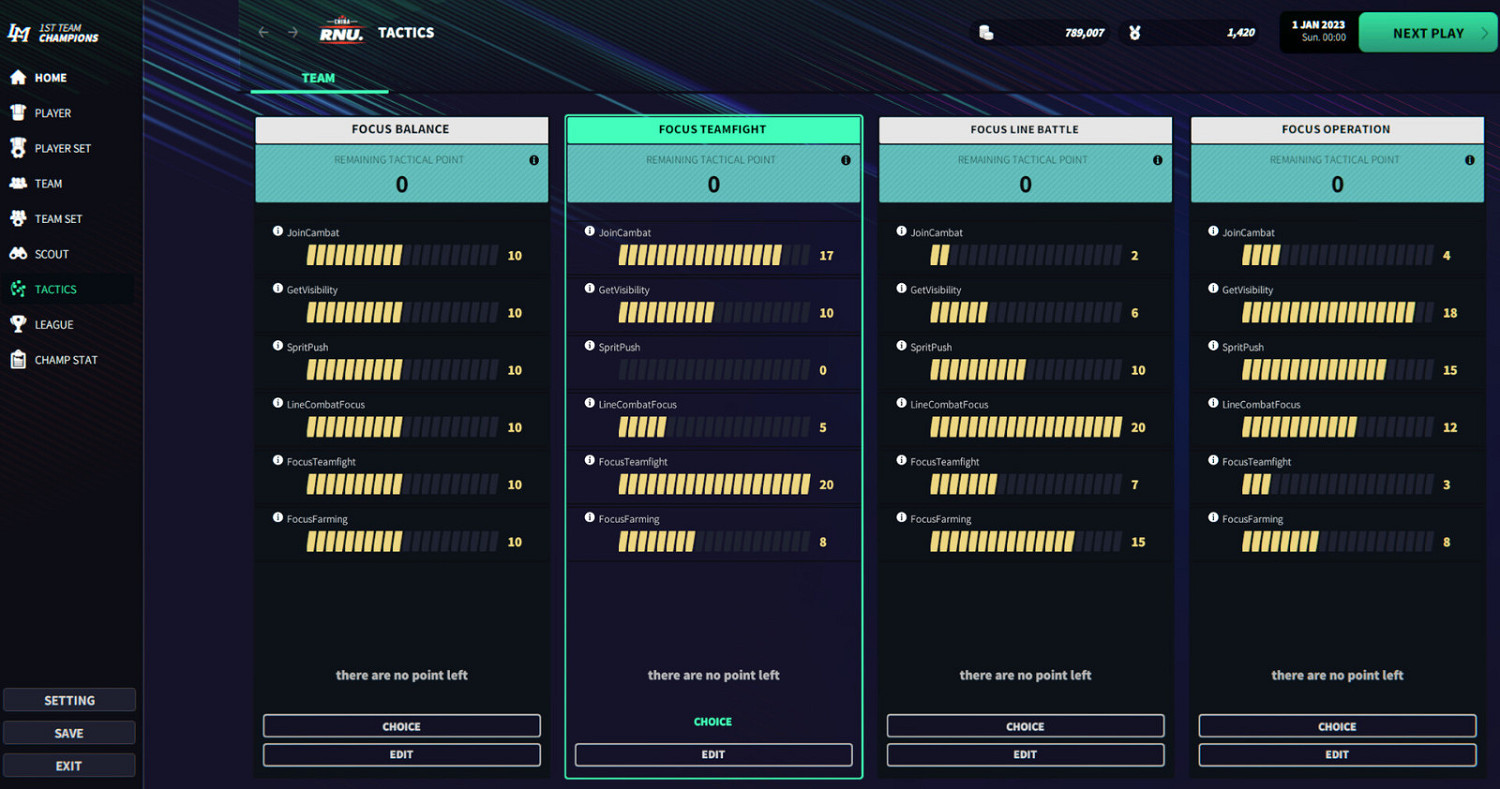1500x789 pixels.
Task: Switch to the Team tab
Action: 318,78
